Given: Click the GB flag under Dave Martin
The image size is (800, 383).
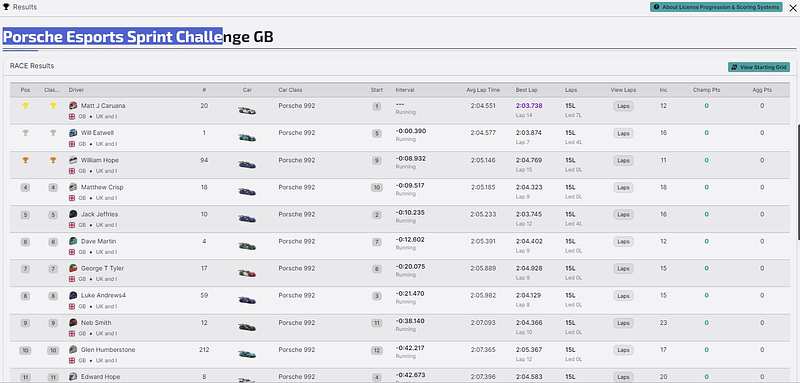Looking at the screenshot, I should pos(72,252).
